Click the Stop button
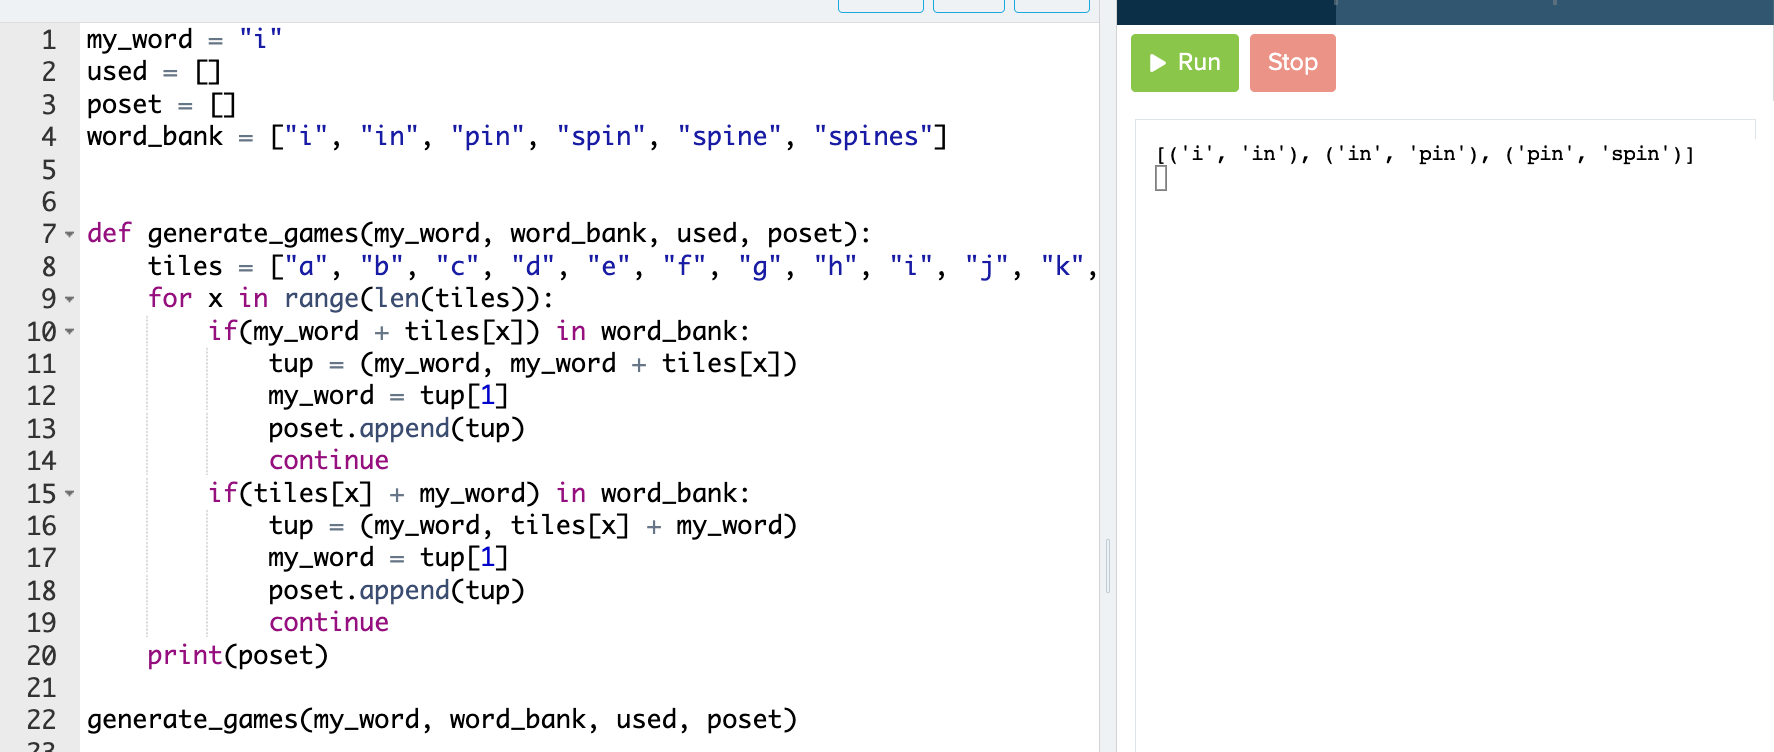 1292,63
